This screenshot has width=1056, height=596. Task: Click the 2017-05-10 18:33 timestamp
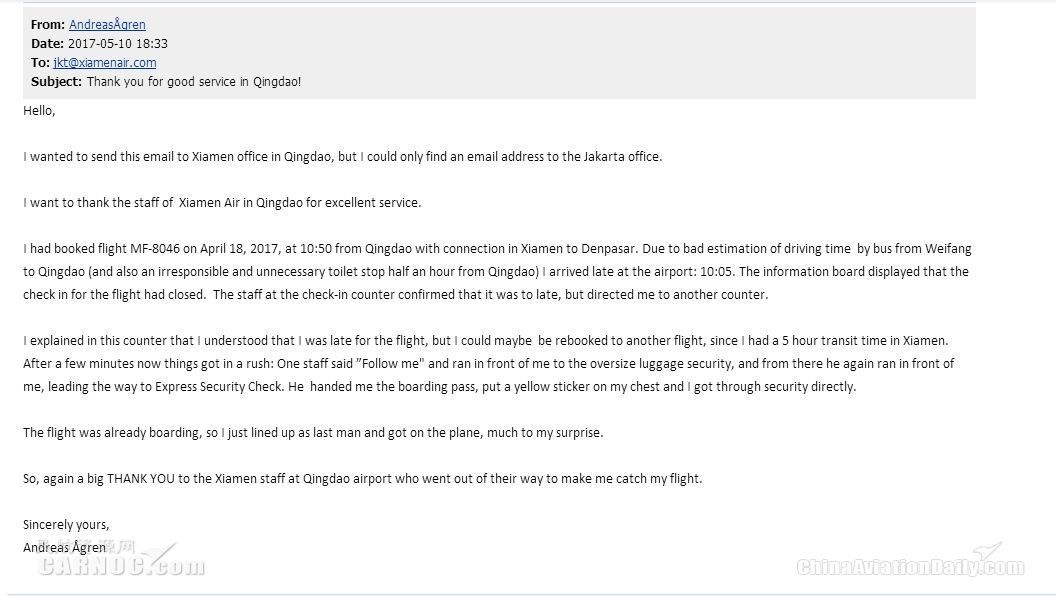pos(118,44)
